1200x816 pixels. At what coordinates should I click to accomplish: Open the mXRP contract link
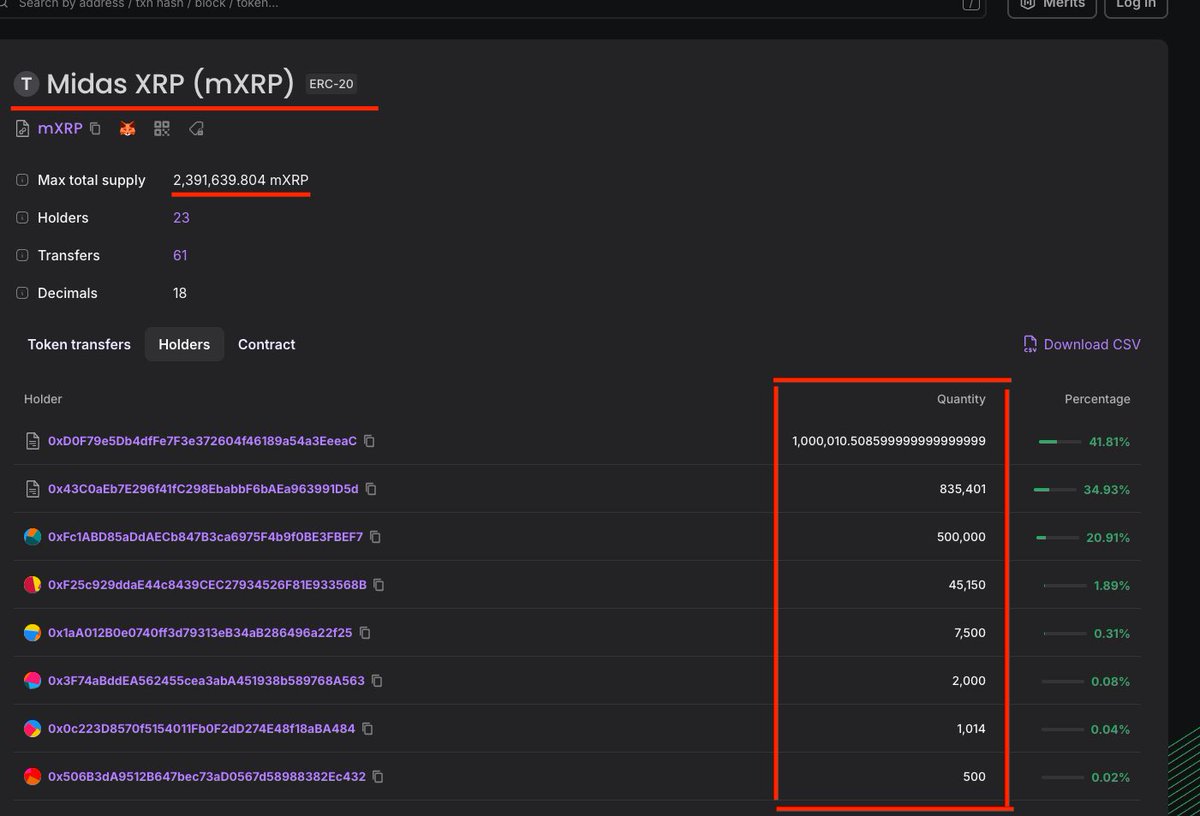click(60, 128)
